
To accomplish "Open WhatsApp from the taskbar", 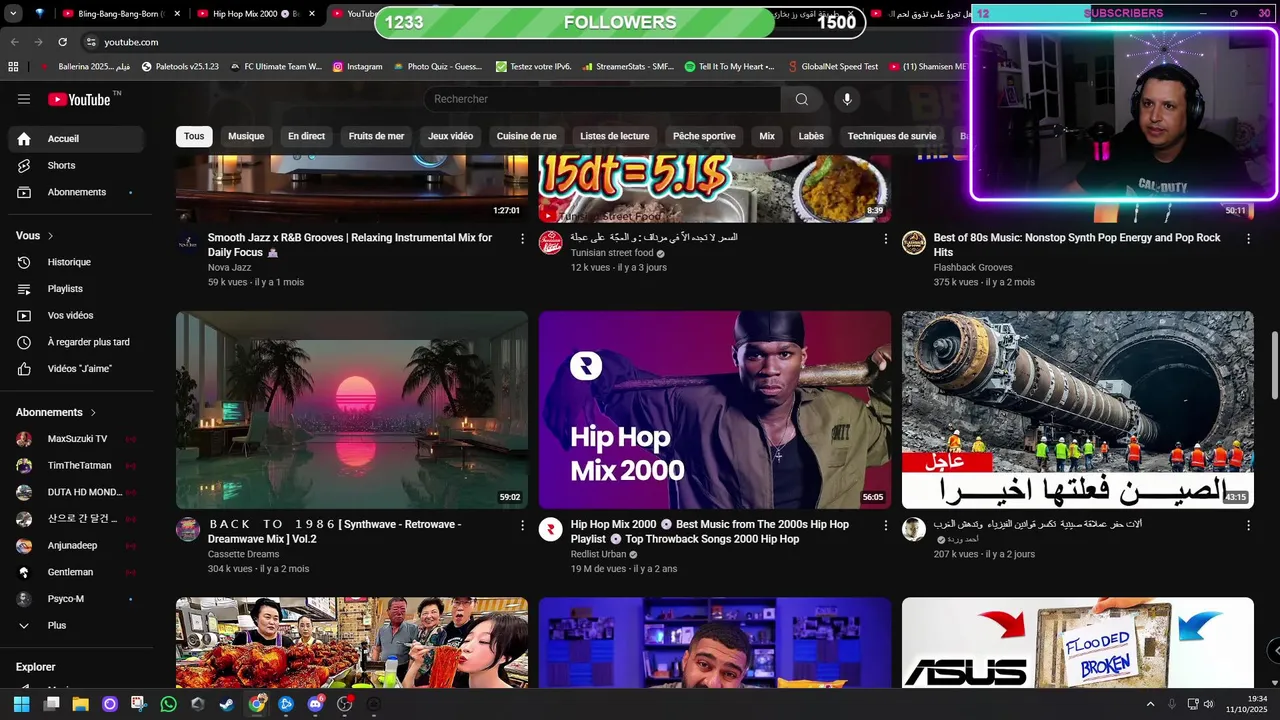I will [x=168, y=704].
